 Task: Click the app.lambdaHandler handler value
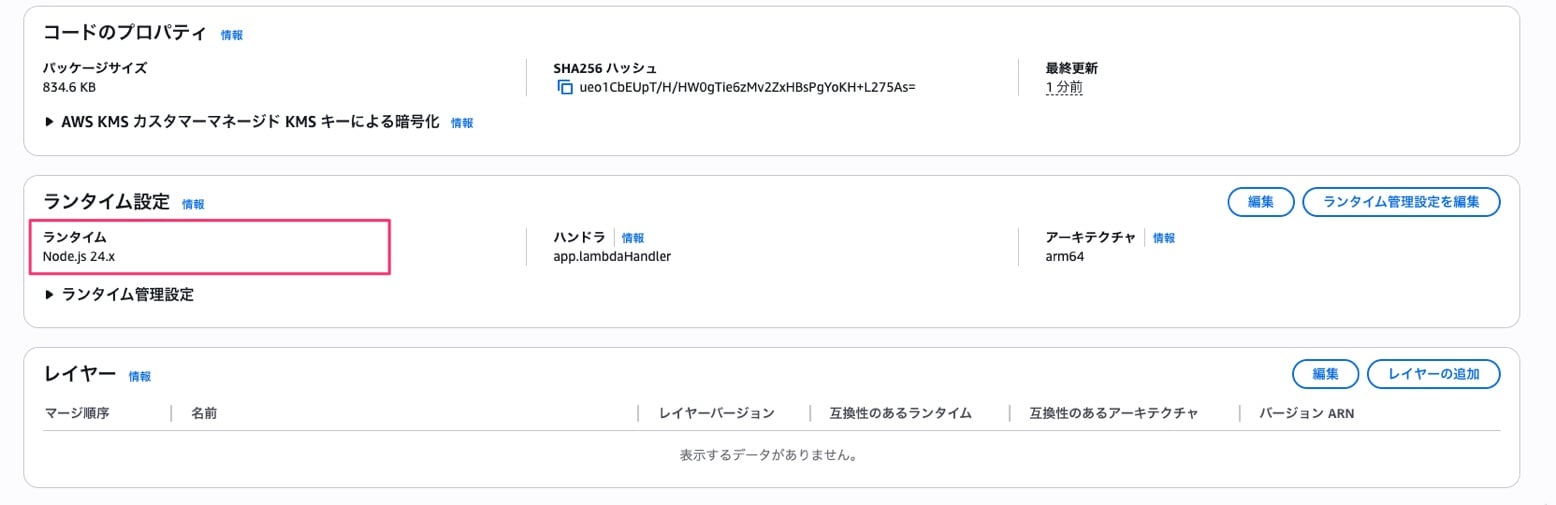(x=611, y=256)
